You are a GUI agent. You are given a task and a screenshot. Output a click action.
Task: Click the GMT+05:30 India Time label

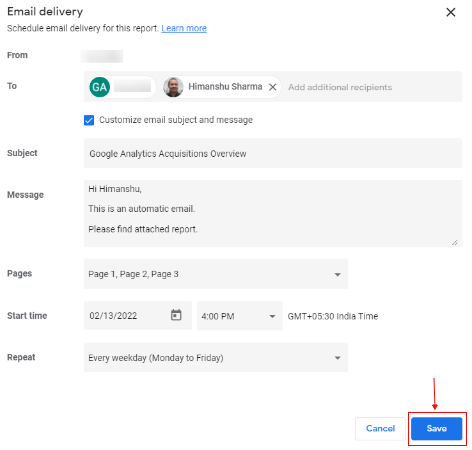pyautogui.click(x=333, y=316)
